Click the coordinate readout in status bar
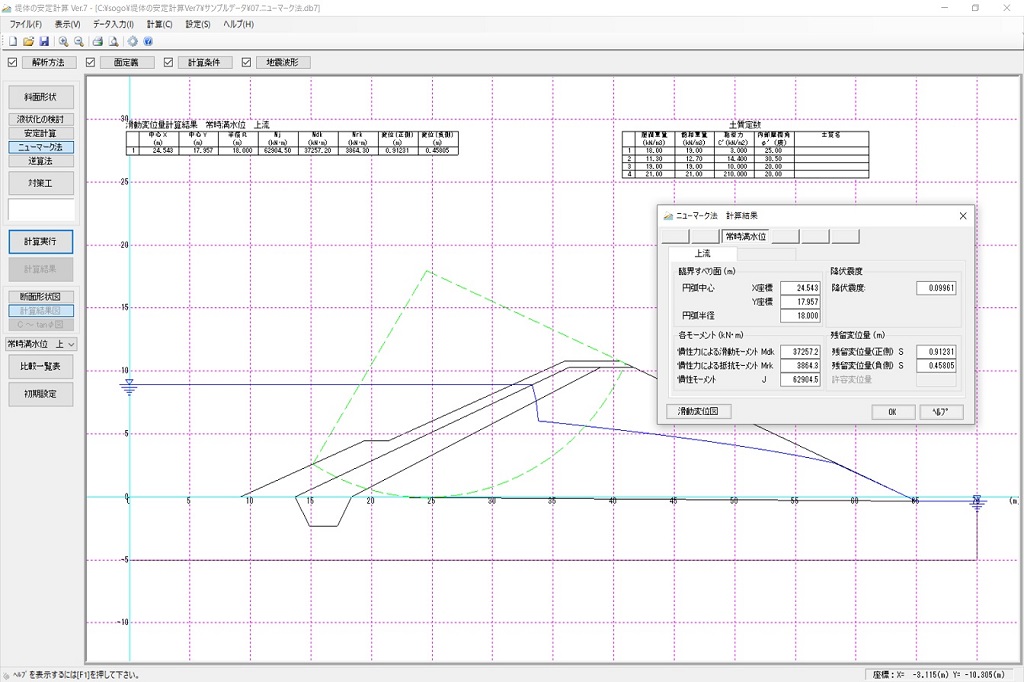Viewport: 1024px width, 682px height. (x=940, y=675)
